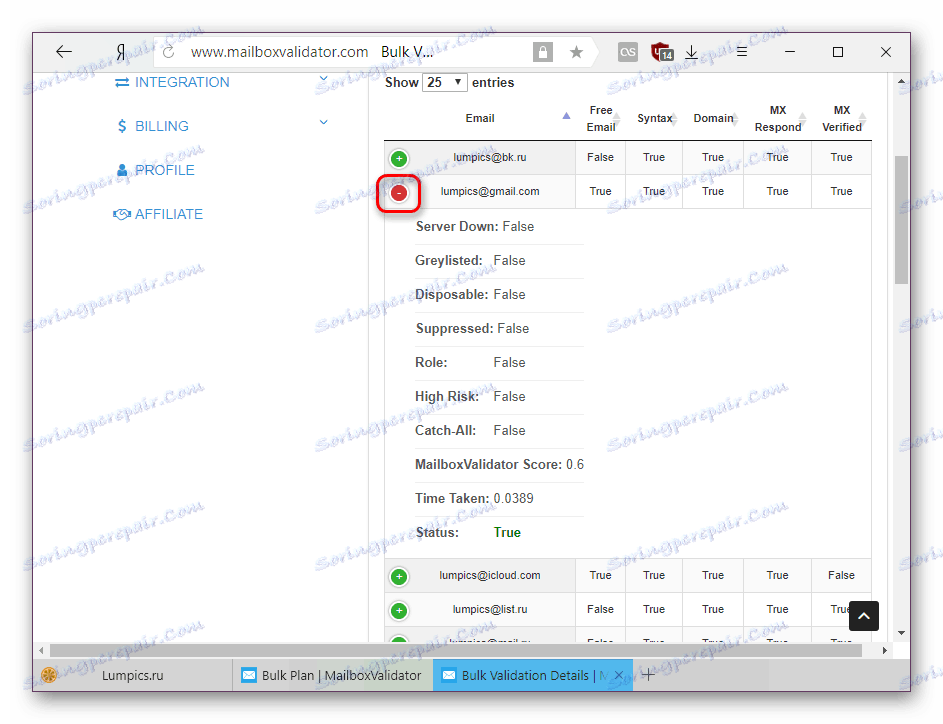Click the Suppressed False entry
Screen dimensions: 943x724
(x=473, y=328)
